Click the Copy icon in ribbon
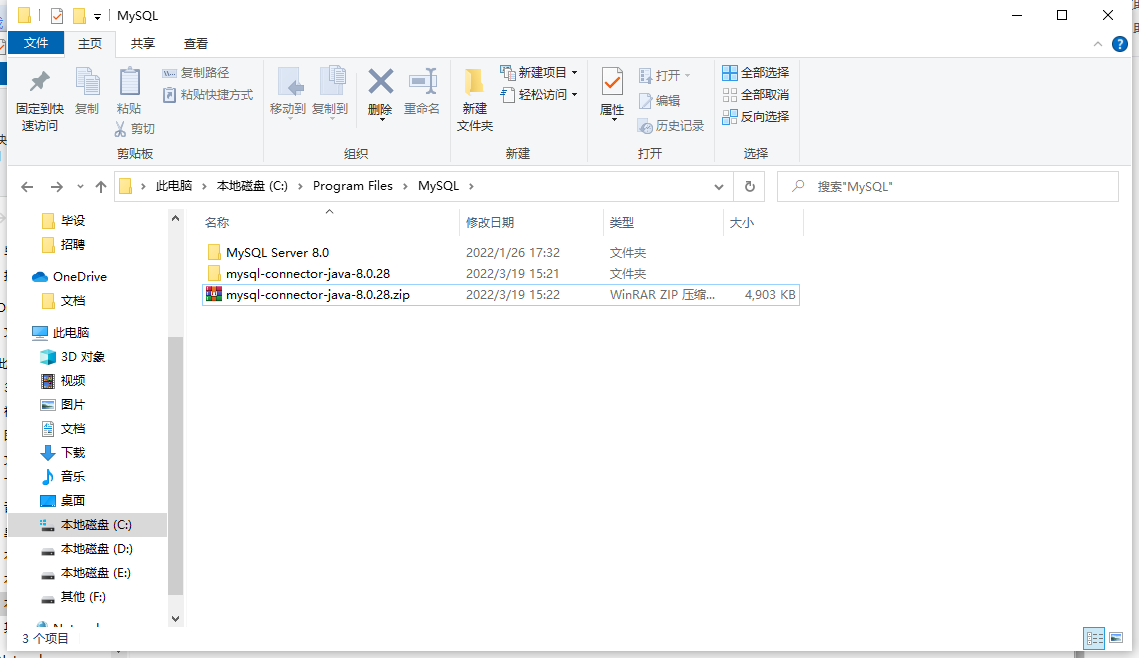This screenshot has height=658, width=1139. (x=87, y=82)
